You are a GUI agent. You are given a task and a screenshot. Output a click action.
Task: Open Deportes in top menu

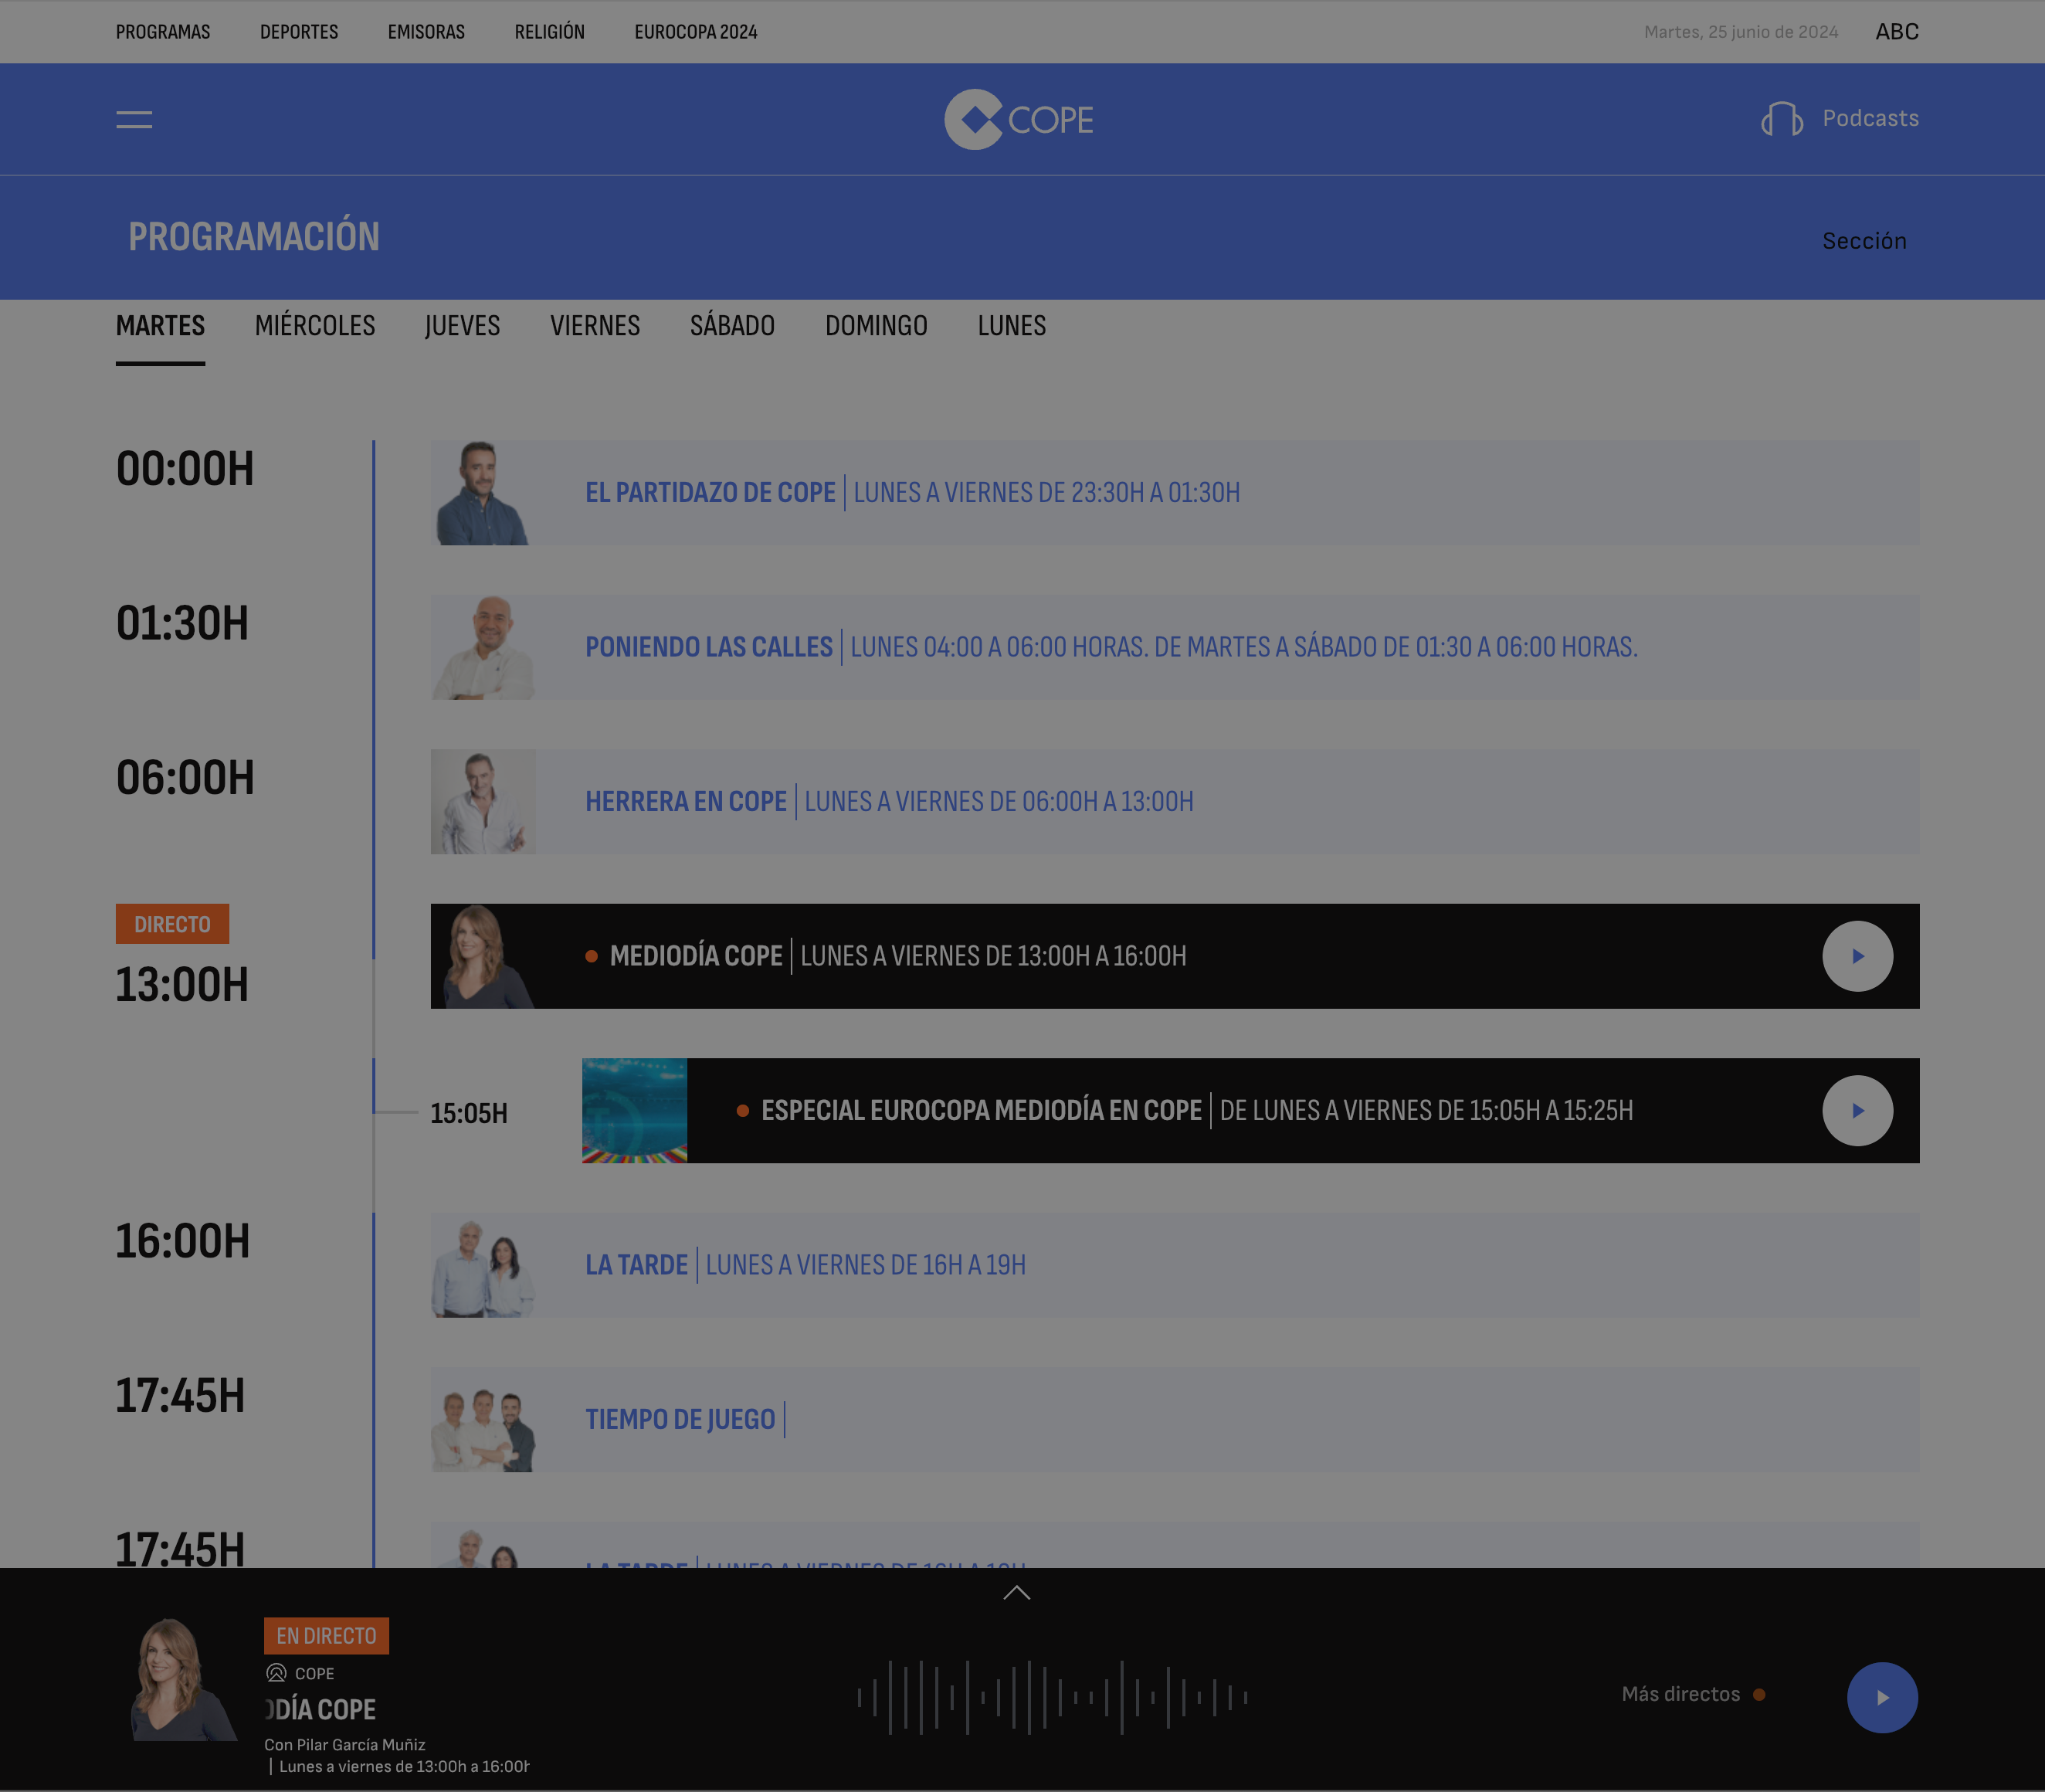[299, 32]
